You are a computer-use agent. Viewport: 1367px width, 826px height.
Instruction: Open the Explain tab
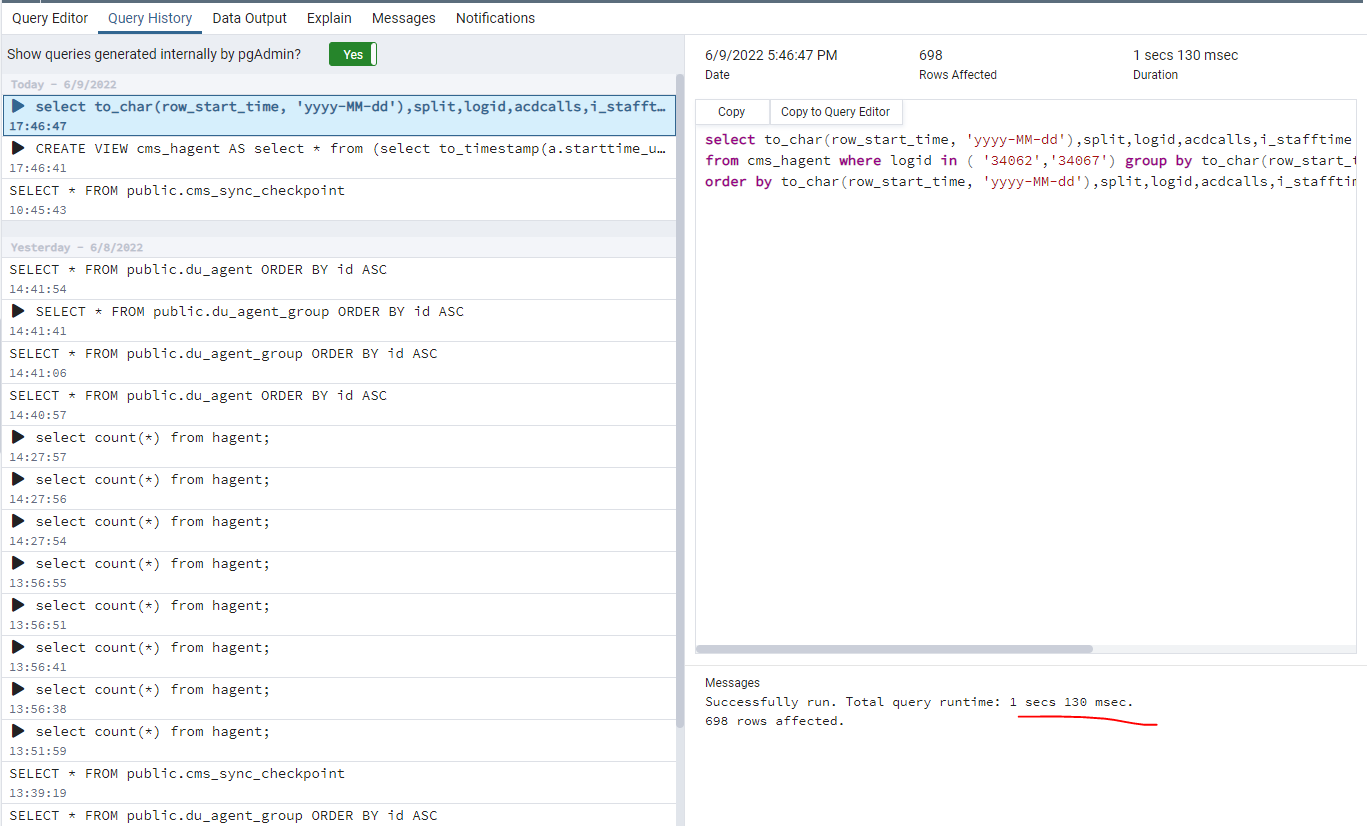point(329,17)
